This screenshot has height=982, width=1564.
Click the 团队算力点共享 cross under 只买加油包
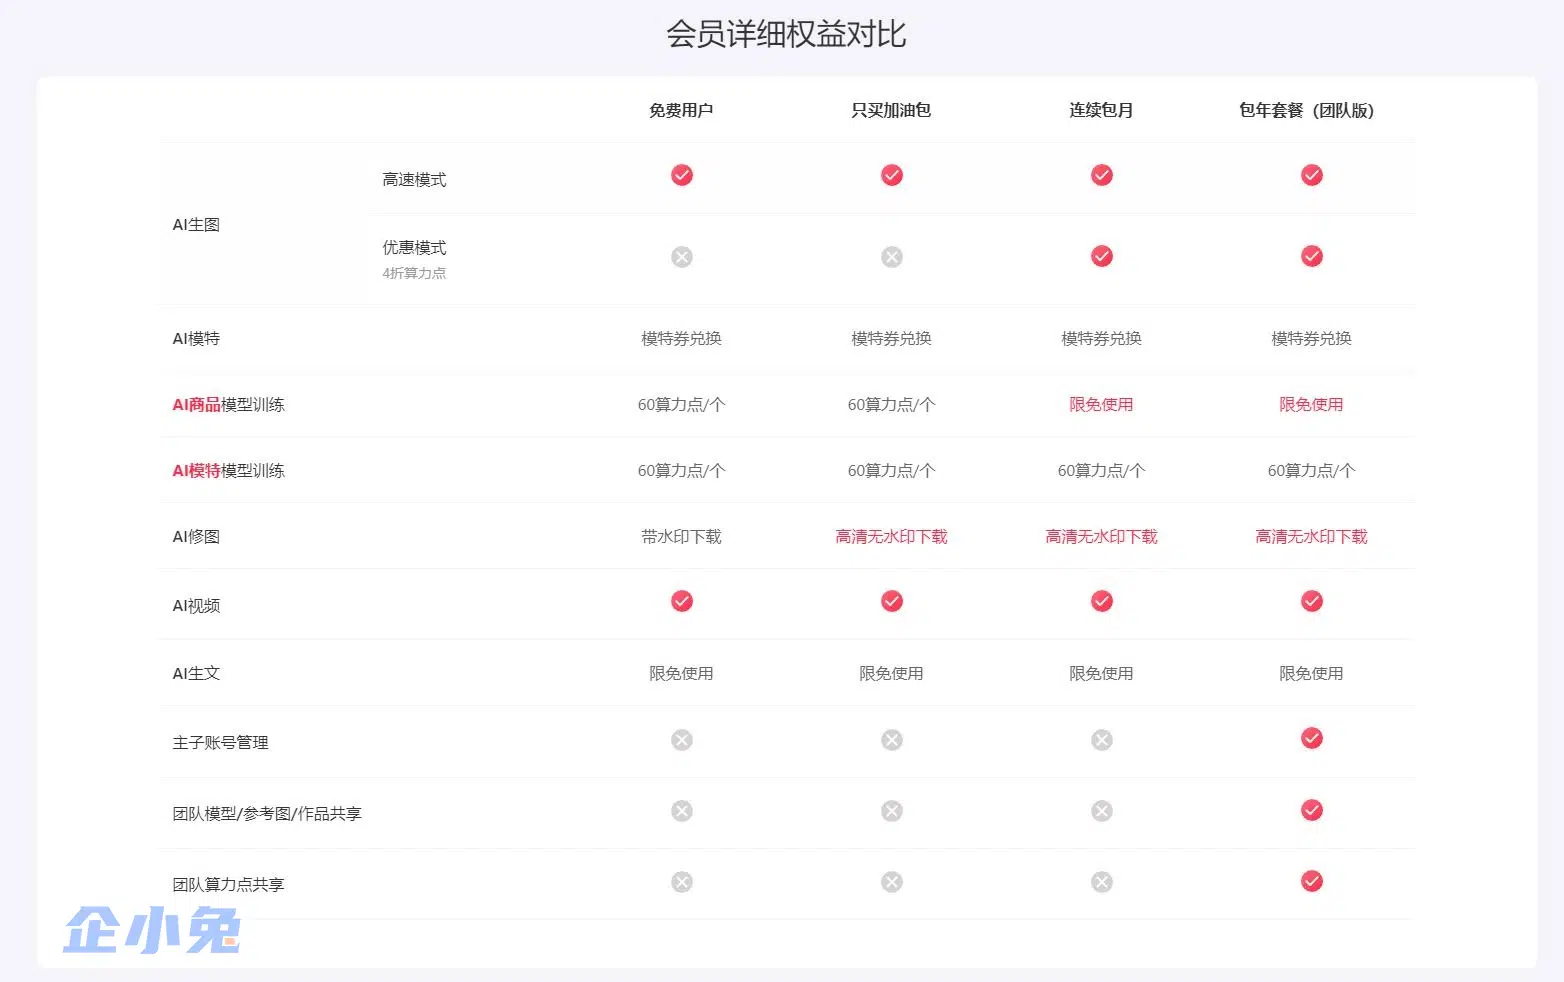(x=892, y=882)
